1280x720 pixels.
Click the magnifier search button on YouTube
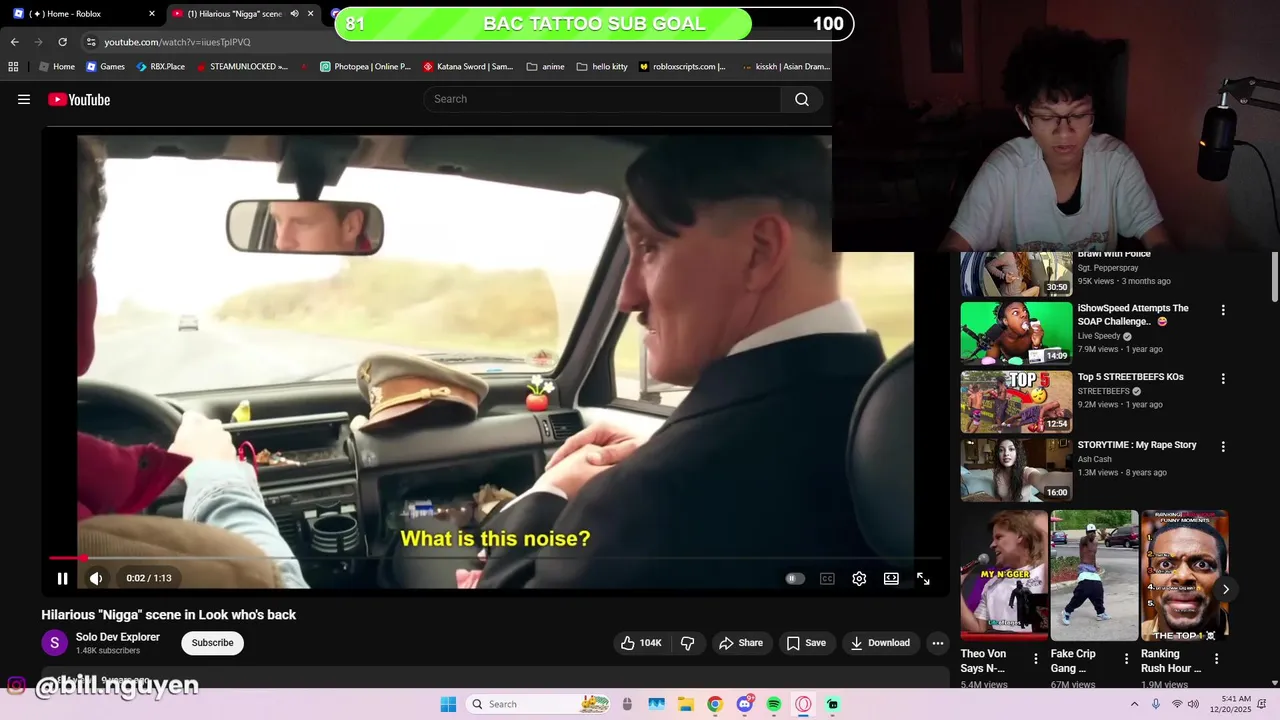(x=802, y=99)
